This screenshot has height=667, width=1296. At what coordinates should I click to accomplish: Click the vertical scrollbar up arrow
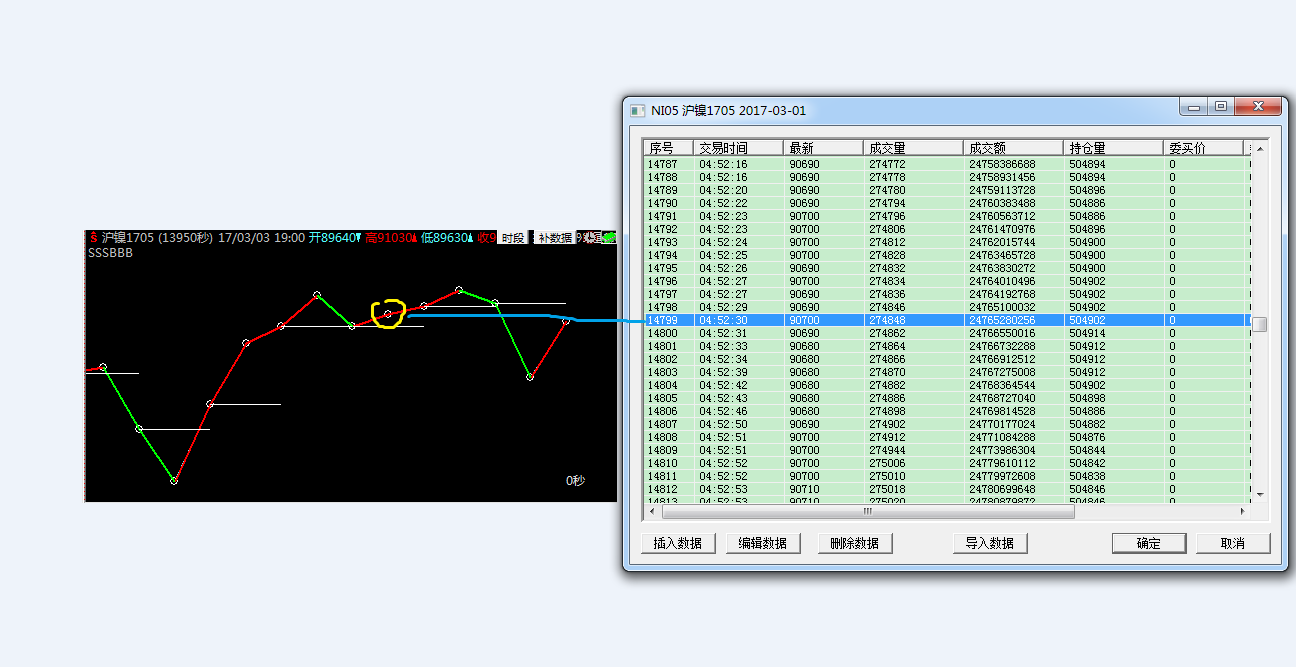(1259, 149)
